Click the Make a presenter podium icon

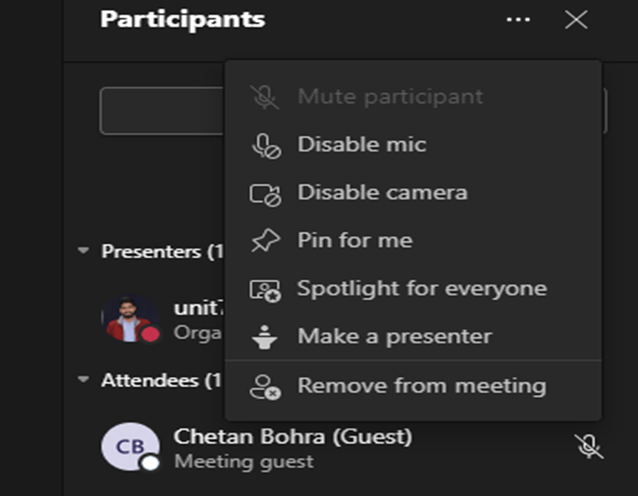pos(264,337)
